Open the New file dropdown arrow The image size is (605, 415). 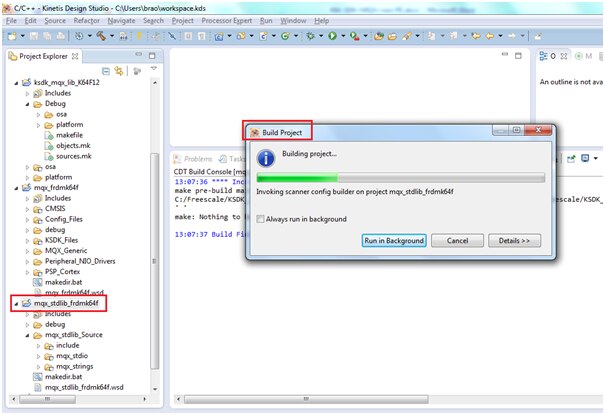(23, 36)
